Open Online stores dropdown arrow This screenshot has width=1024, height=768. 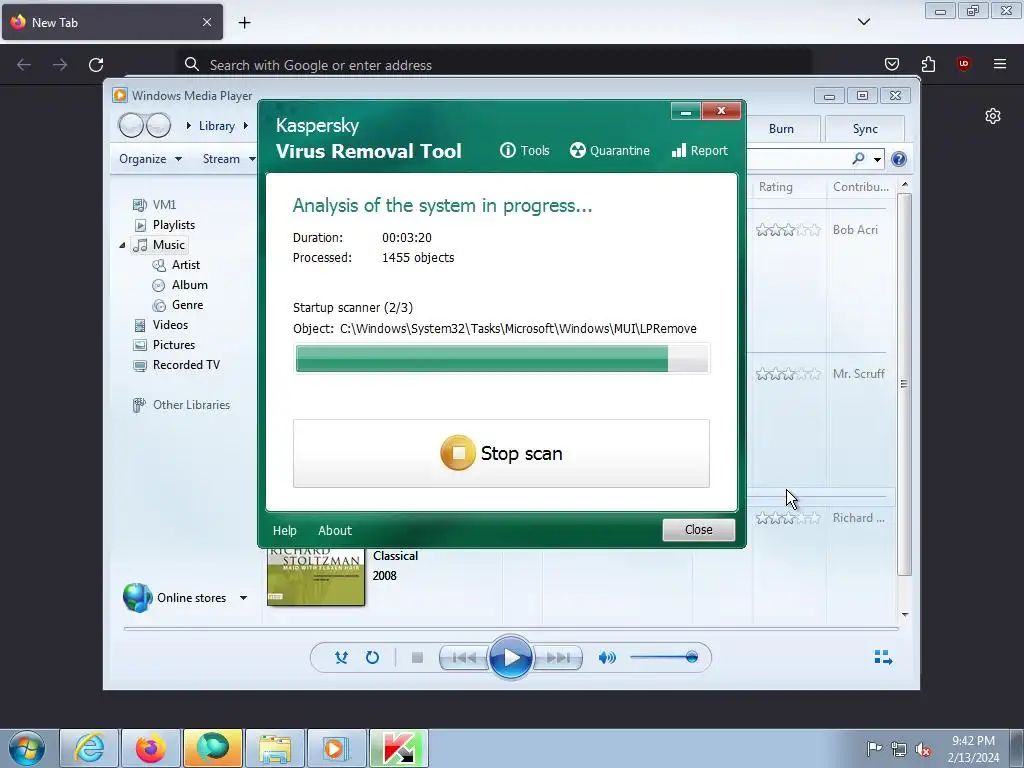pos(243,598)
